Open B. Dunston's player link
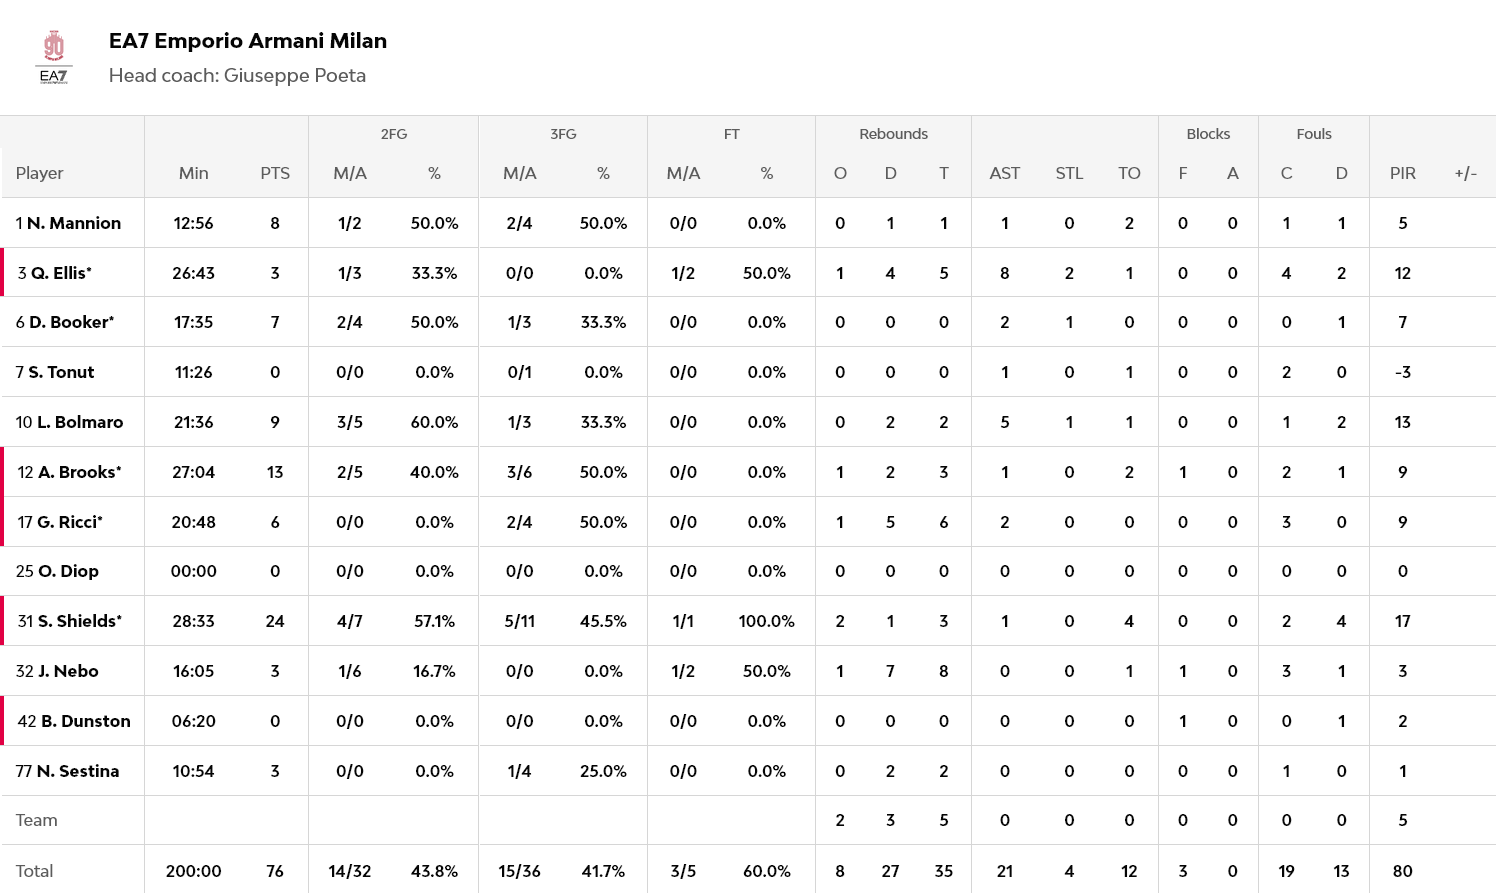Image resolution: width=1496 pixels, height=893 pixels. [x=85, y=721]
